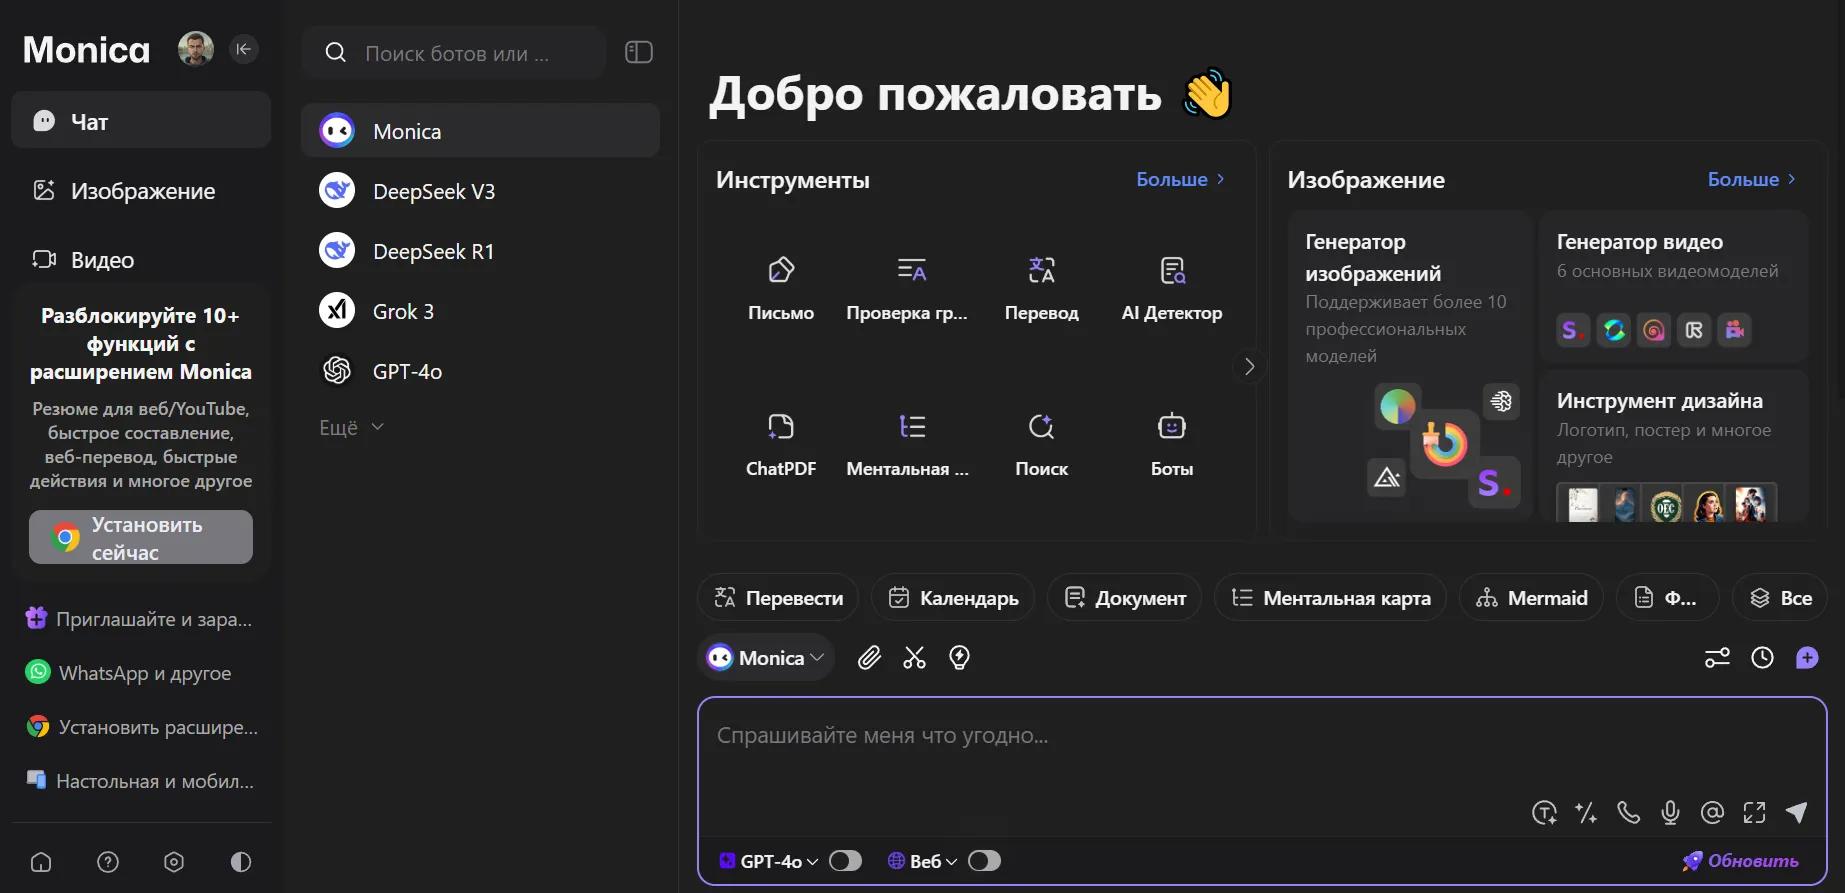Image resolution: width=1845 pixels, height=893 pixels.
Task: Collapse the sidebar with arrow icon
Action: coord(243,49)
